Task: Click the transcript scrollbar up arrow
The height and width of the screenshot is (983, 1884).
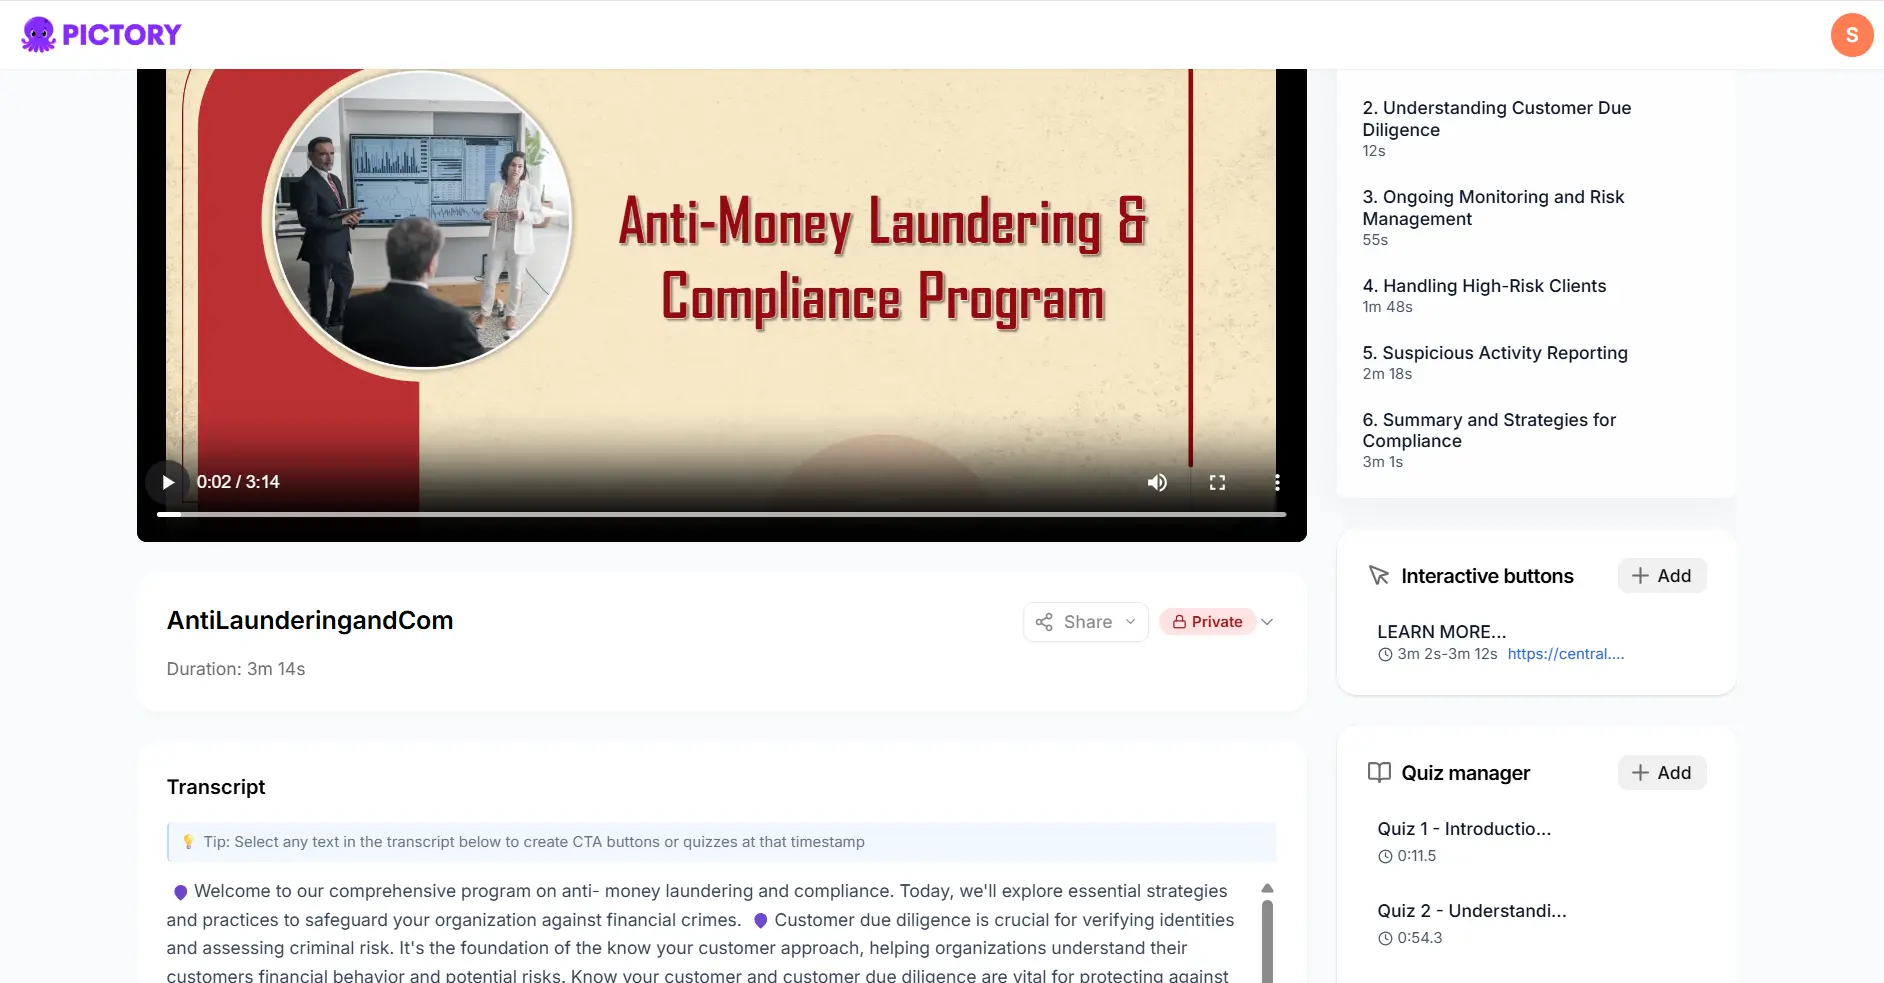Action: point(1267,889)
